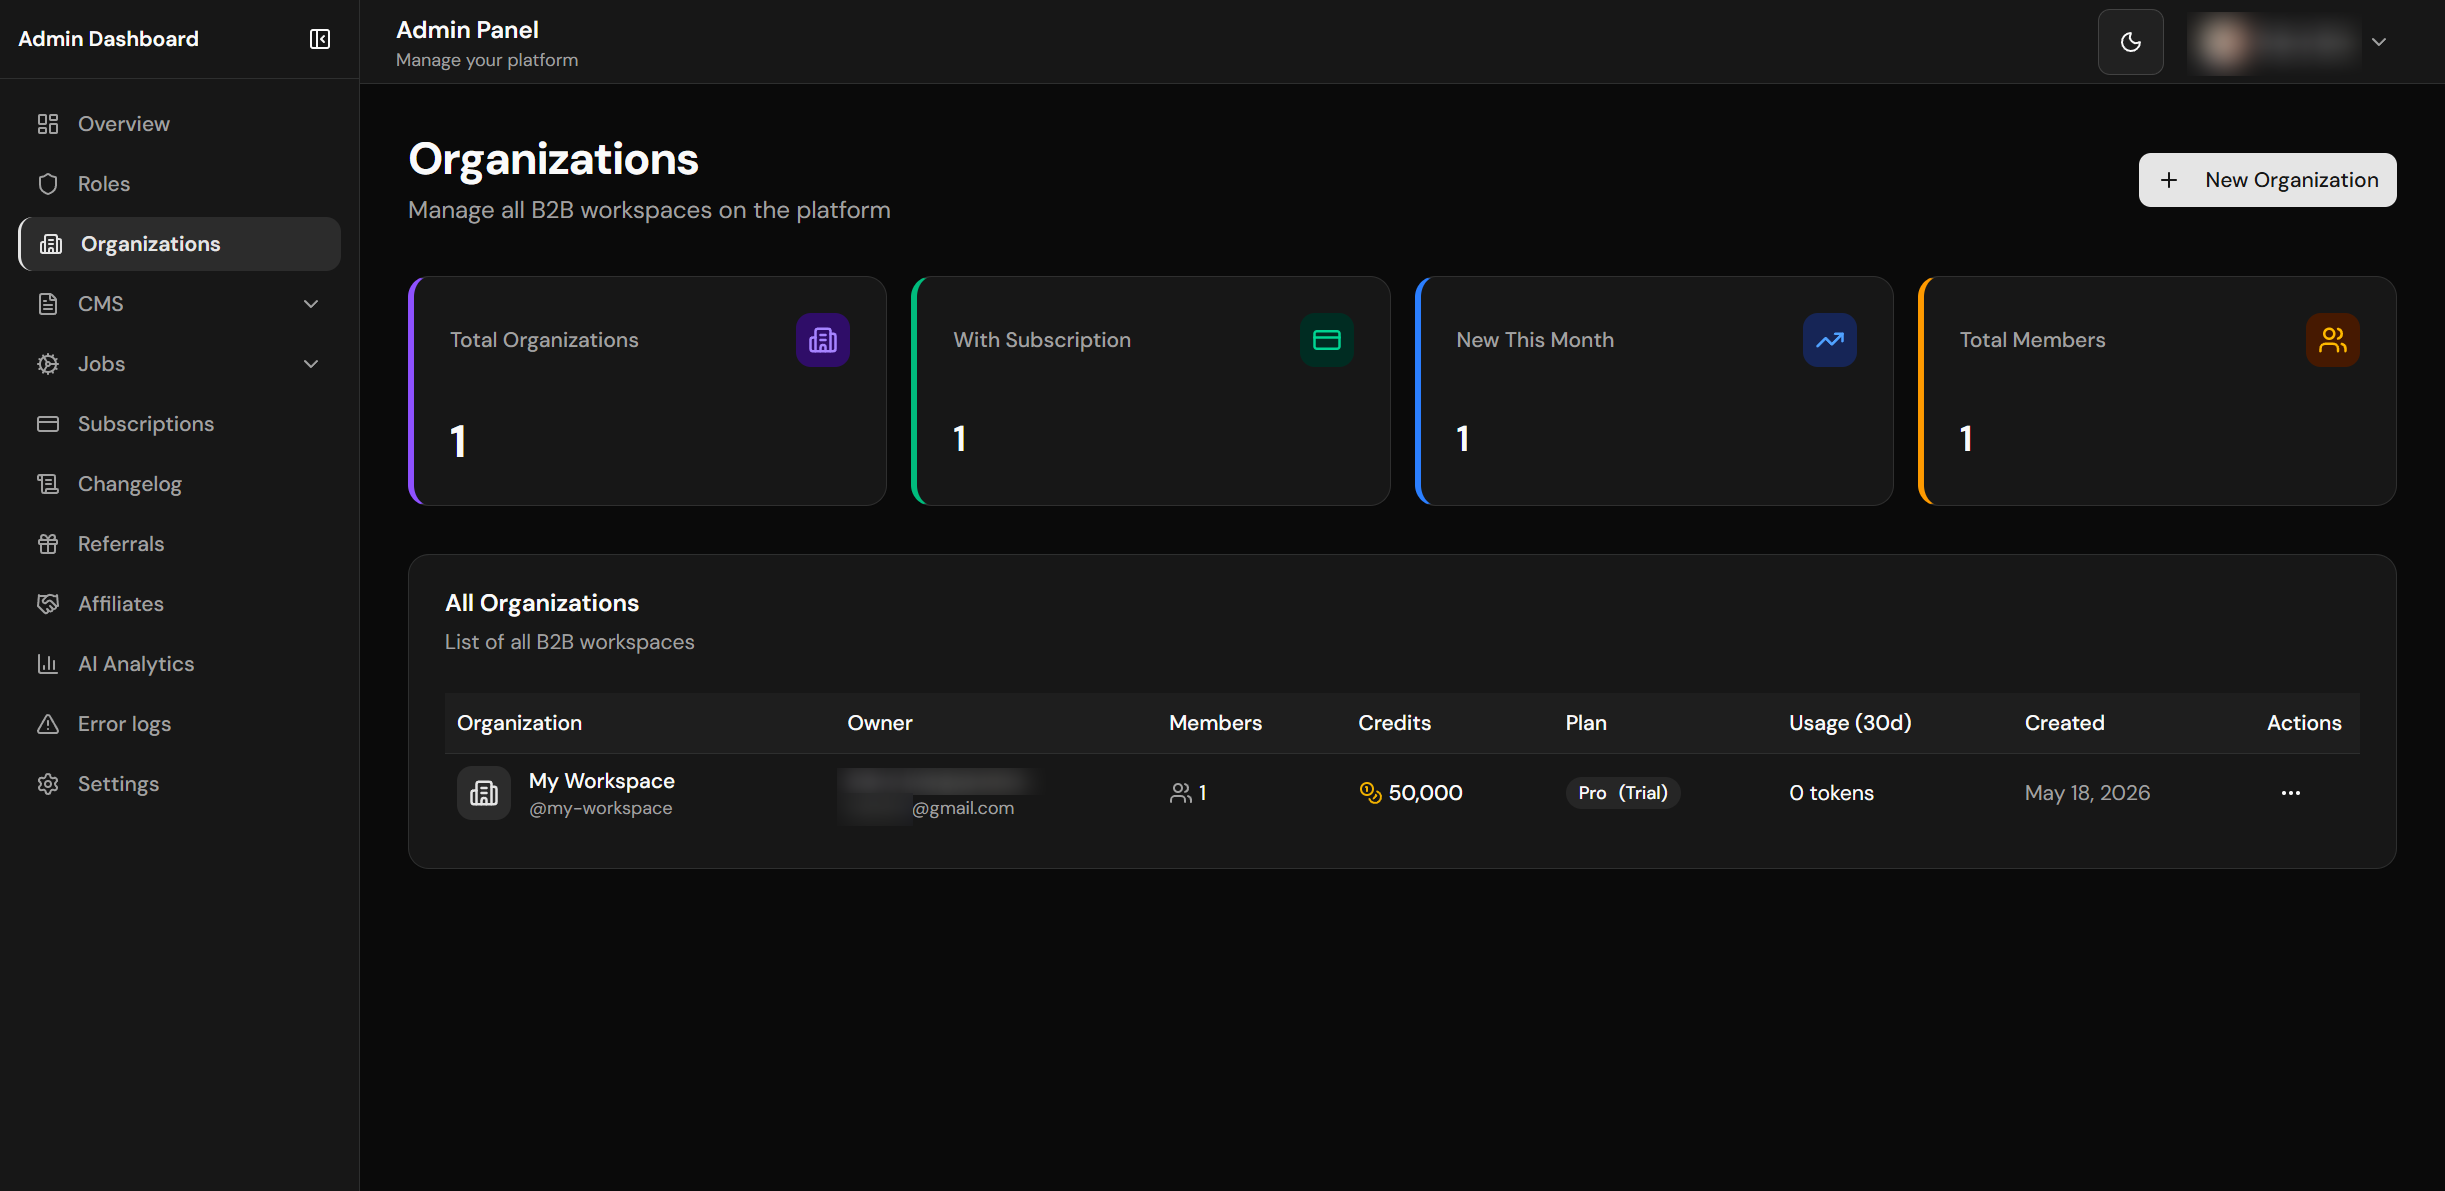This screenshot has width=2445, height=1191.
Task: Click the My Workspace building icon
Action: pos(484,793)
